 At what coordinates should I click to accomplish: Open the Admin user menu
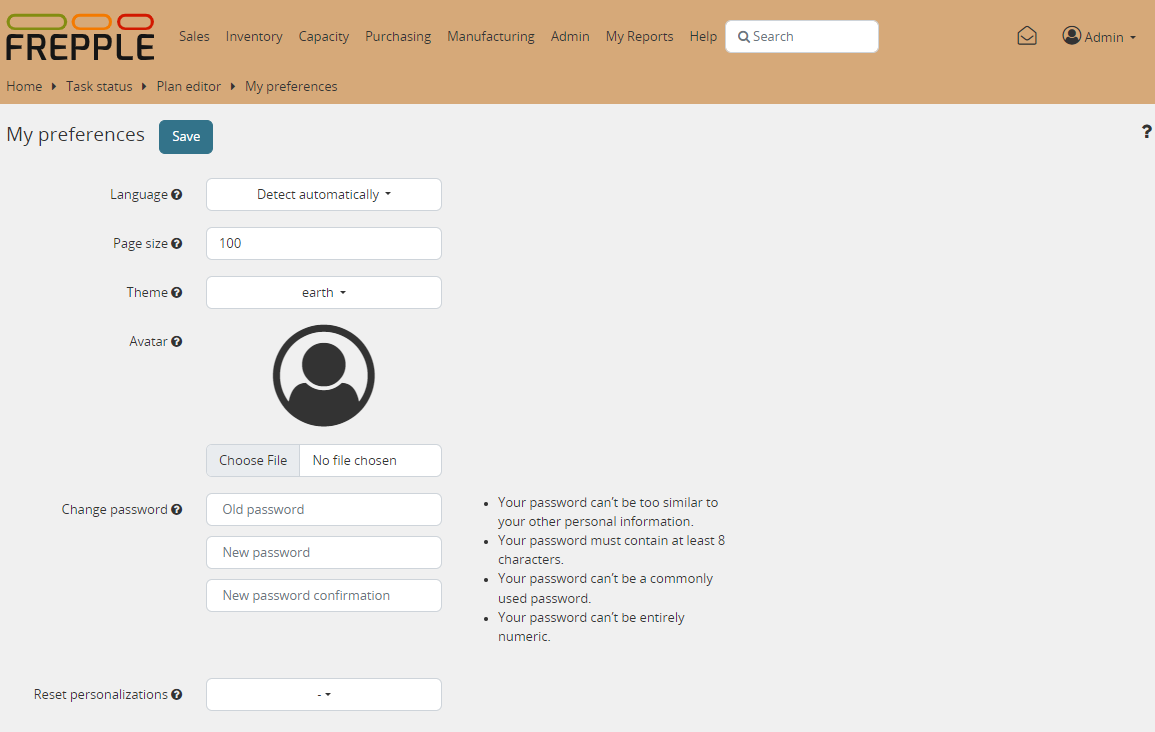(1099, 37)
